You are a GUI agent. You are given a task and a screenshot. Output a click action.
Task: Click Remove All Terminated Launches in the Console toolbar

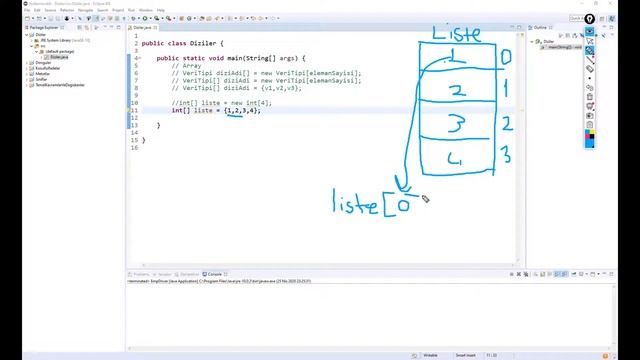[x=526, y=274]
